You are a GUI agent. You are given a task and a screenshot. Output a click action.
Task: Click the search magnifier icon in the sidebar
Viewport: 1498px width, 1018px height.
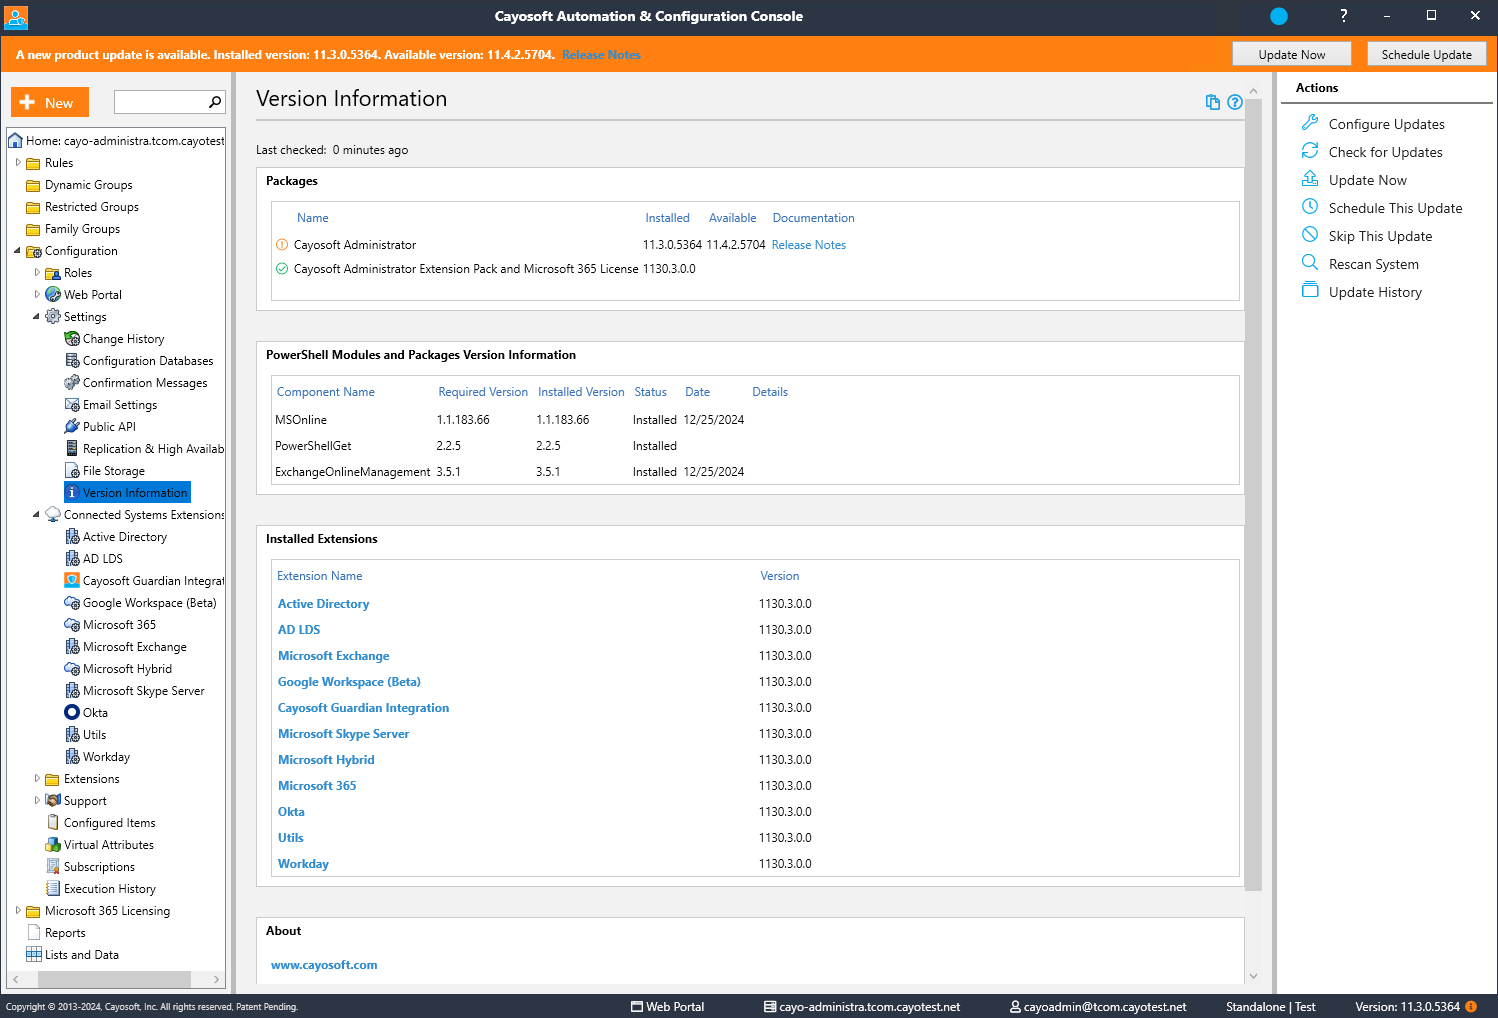click(x=214, y=102)
